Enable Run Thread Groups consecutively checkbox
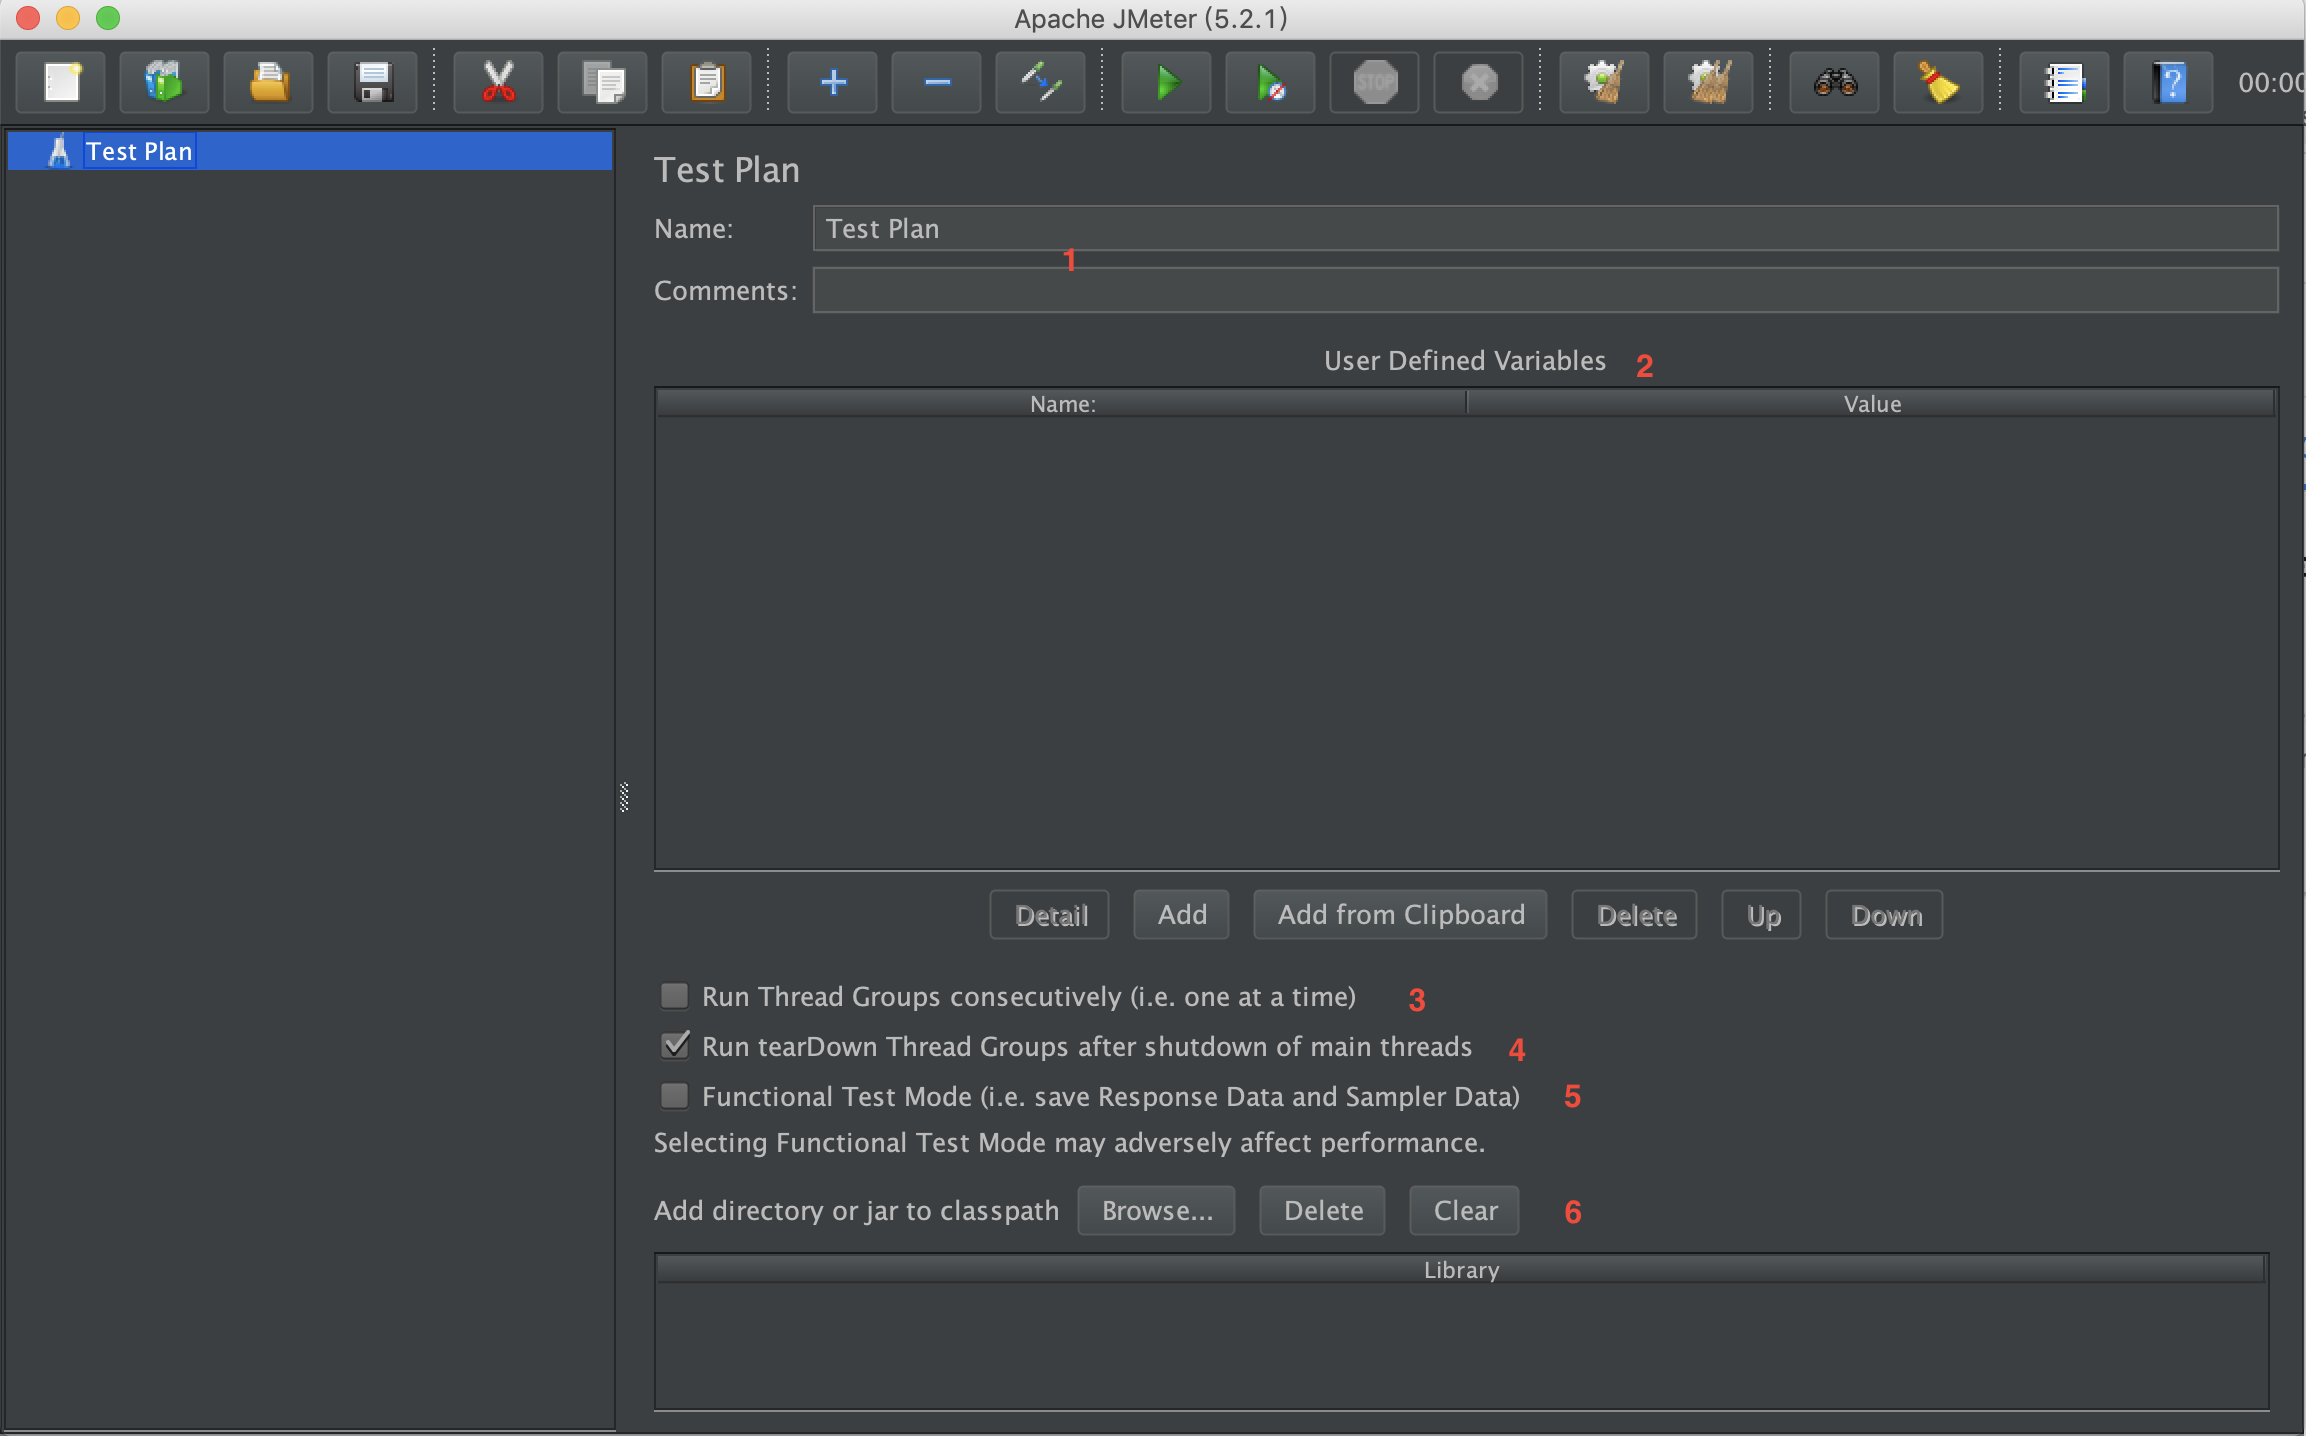The image size is (2306, 1436). tap(675, 996)
